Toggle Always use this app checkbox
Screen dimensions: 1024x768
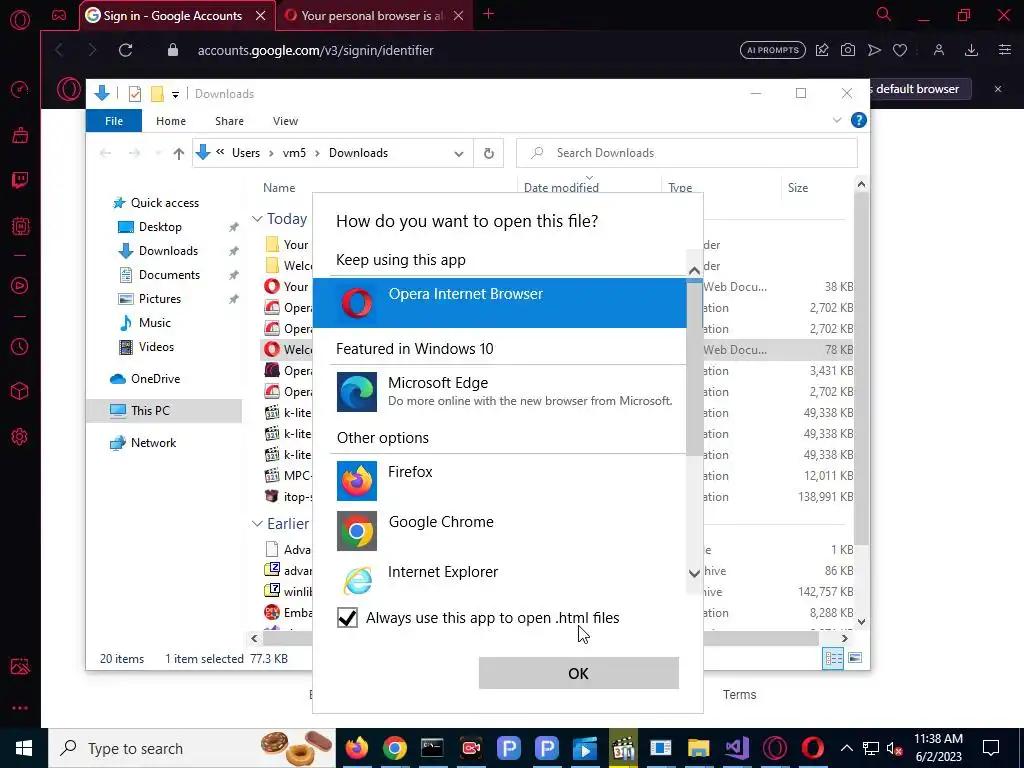[347, 618]
